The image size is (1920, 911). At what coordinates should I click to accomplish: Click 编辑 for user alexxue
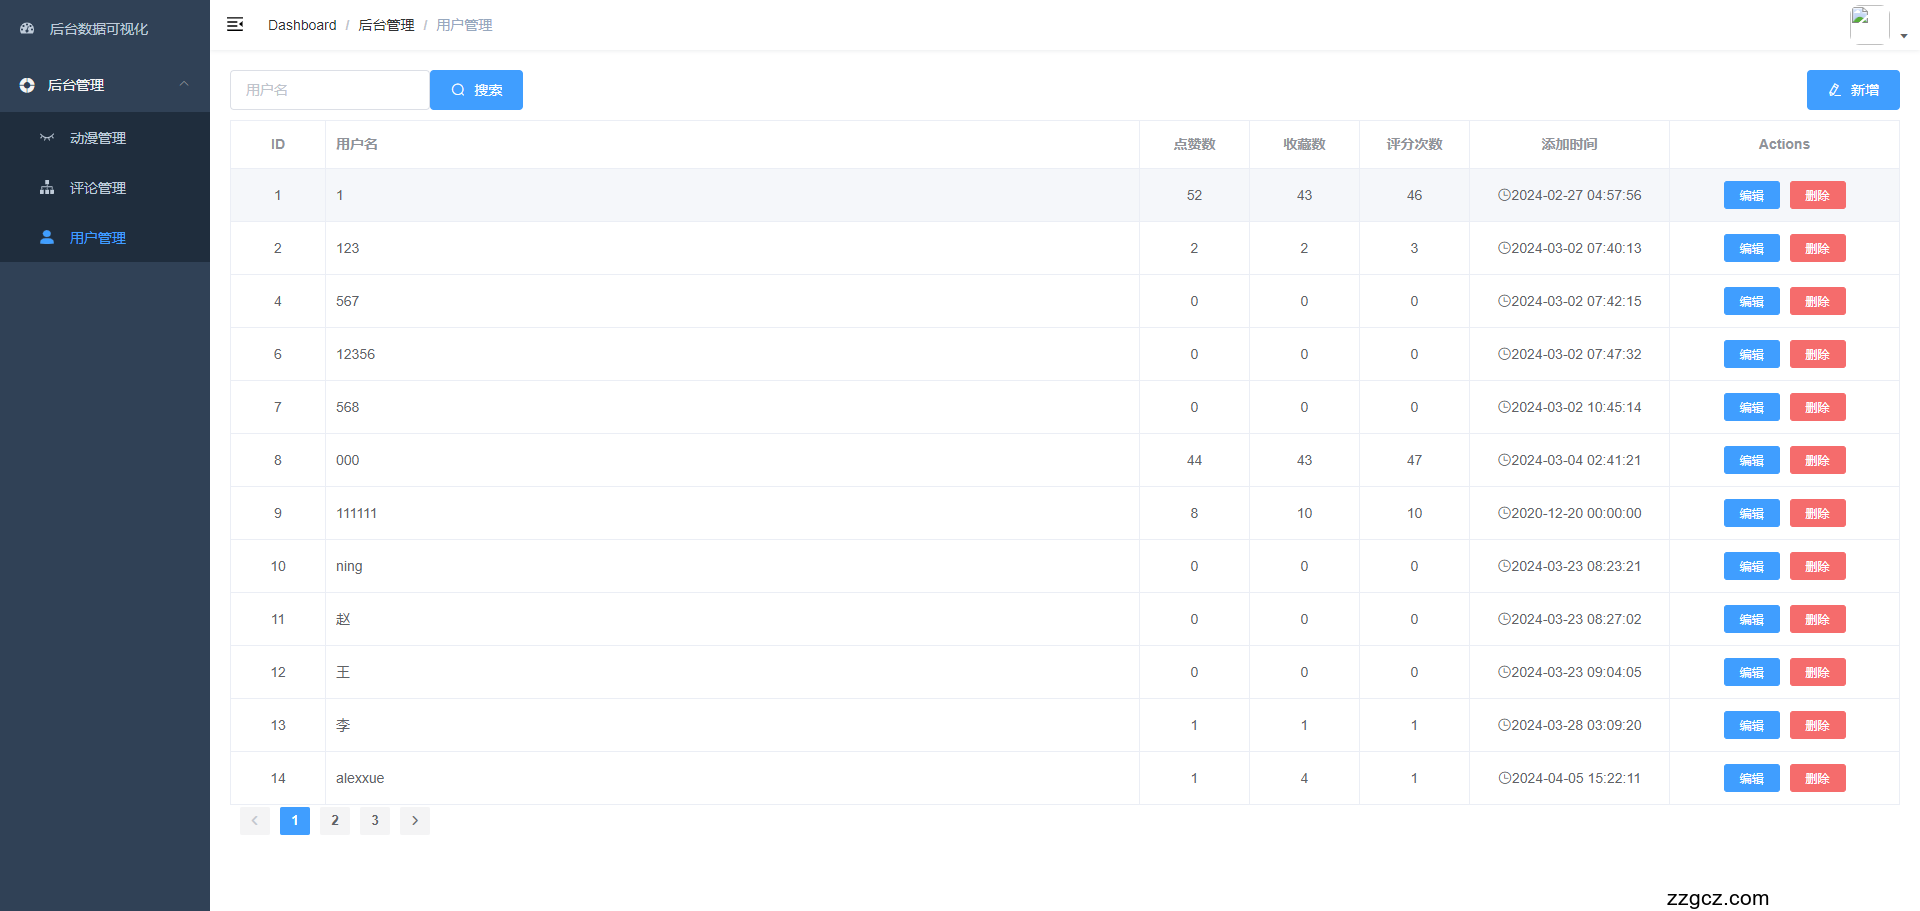(x=1751, y=778)
